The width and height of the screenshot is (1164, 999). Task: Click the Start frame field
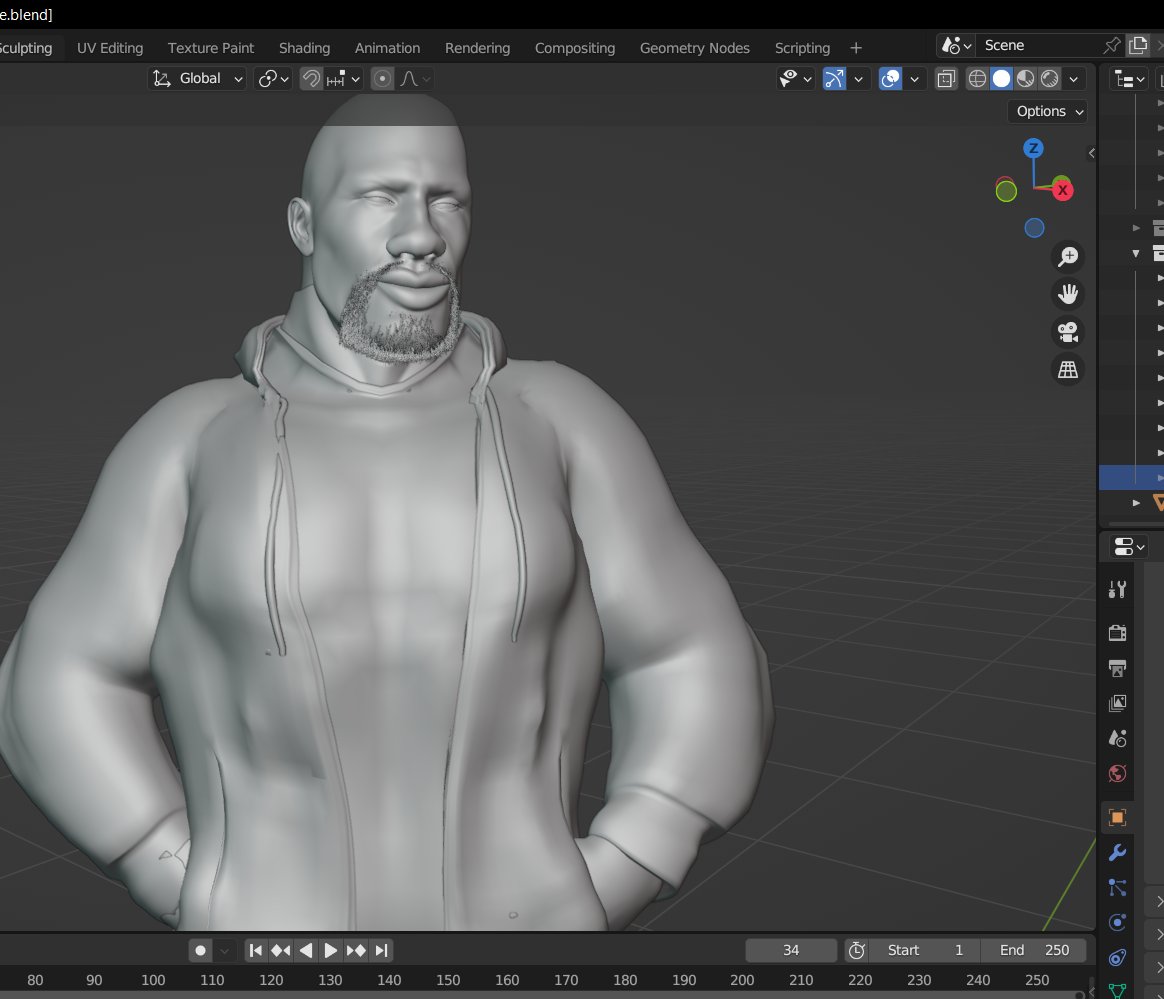[925, 950]
